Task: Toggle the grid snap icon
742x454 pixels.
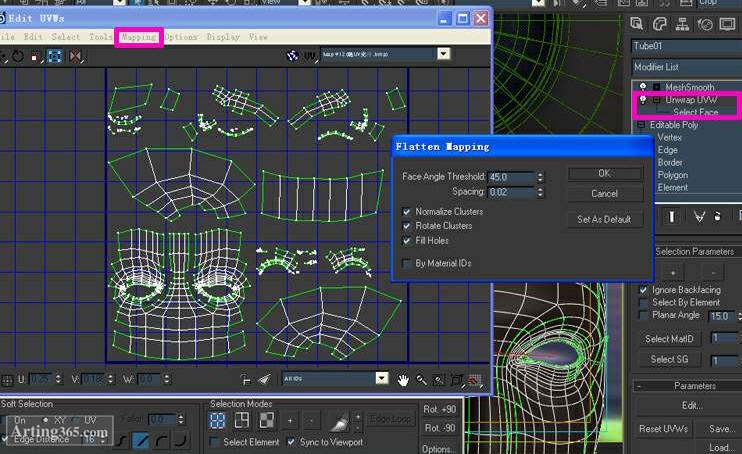Action: pyautogui.click(x=475, y=380)
